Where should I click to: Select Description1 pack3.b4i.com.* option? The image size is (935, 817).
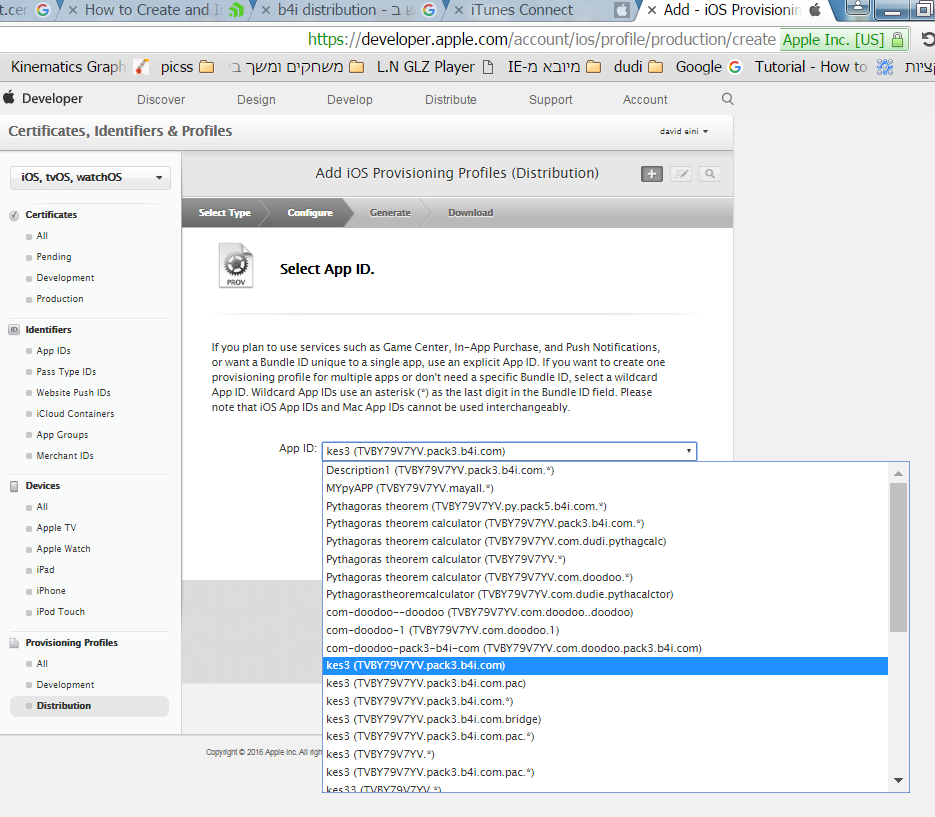click(x=605, y=470)
